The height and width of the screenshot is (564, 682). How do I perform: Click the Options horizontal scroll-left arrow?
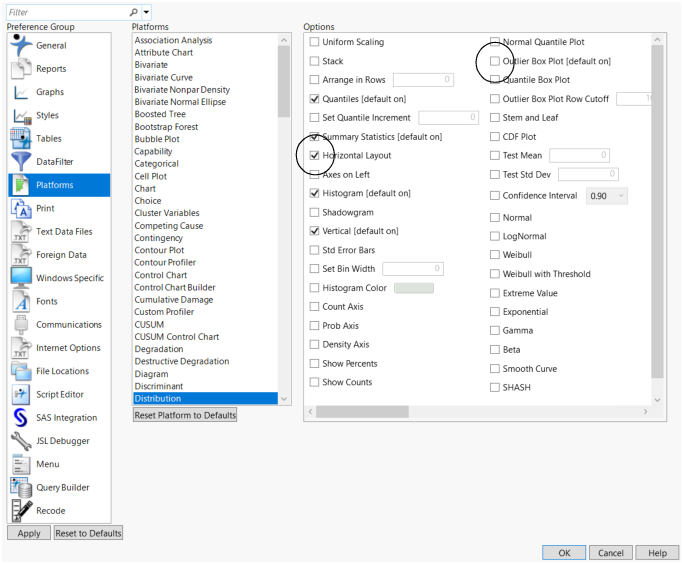pos(311,411)
